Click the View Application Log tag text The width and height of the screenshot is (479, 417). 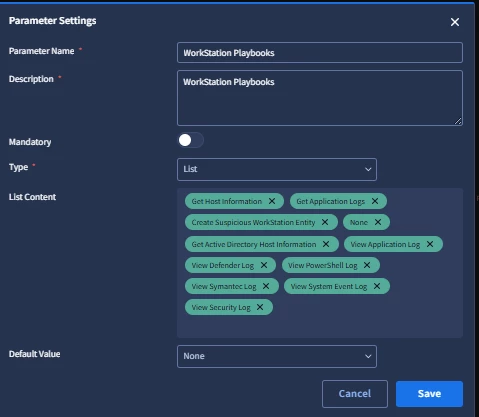click(x=385, y=244)
